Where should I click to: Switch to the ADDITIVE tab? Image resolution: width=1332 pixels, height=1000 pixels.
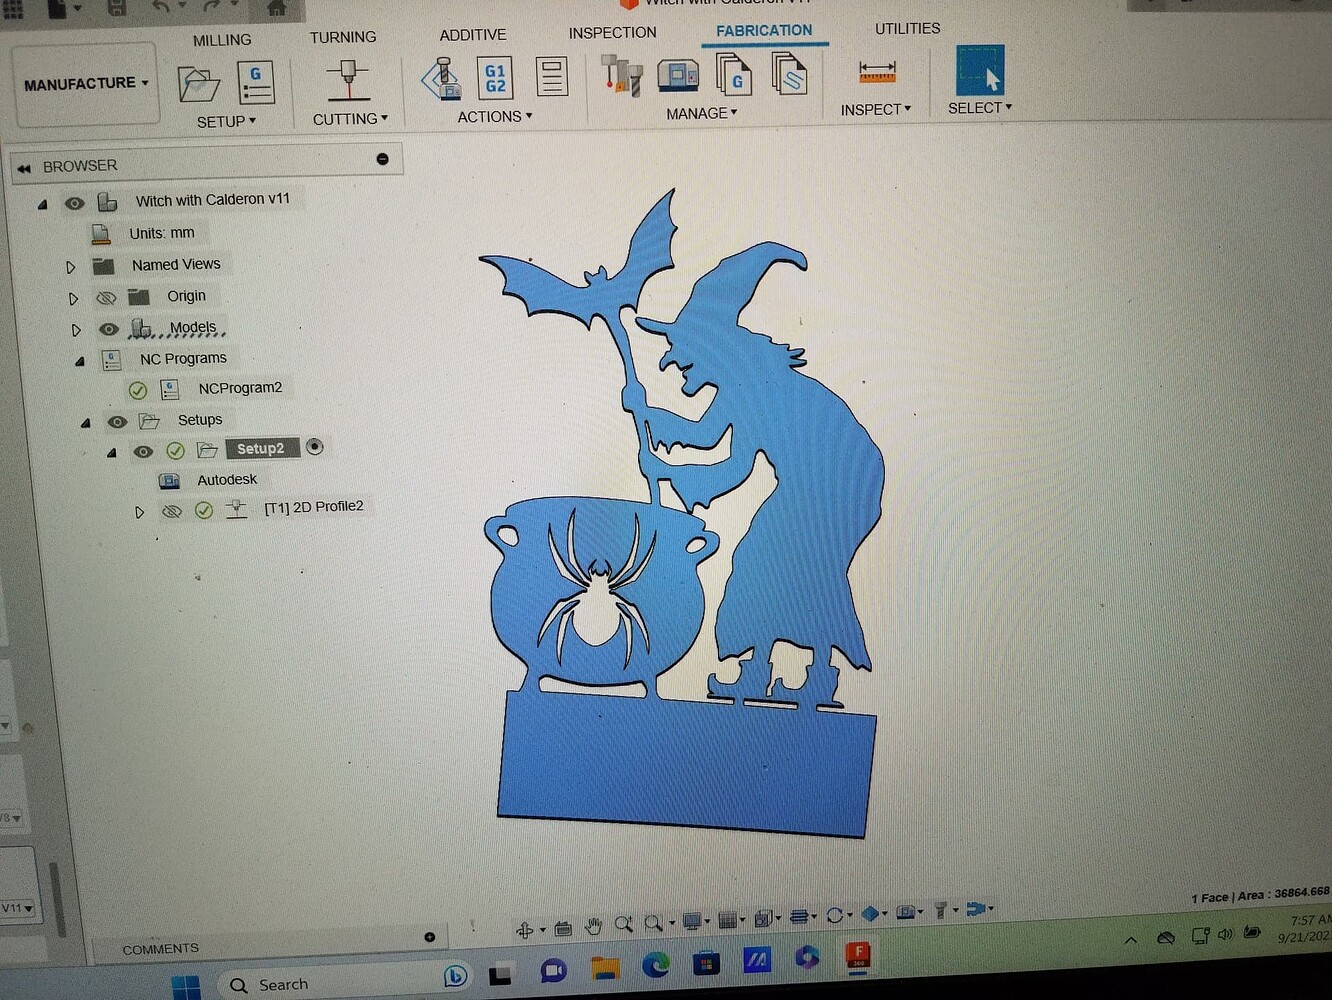click(x=472, y=35)
